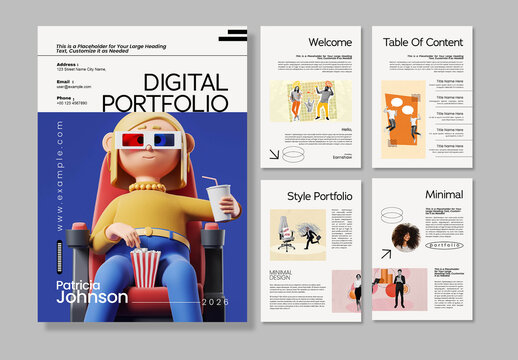Click the first Title Name Here entry
This screenshot has height=360, width=518.
click(450, 81)
